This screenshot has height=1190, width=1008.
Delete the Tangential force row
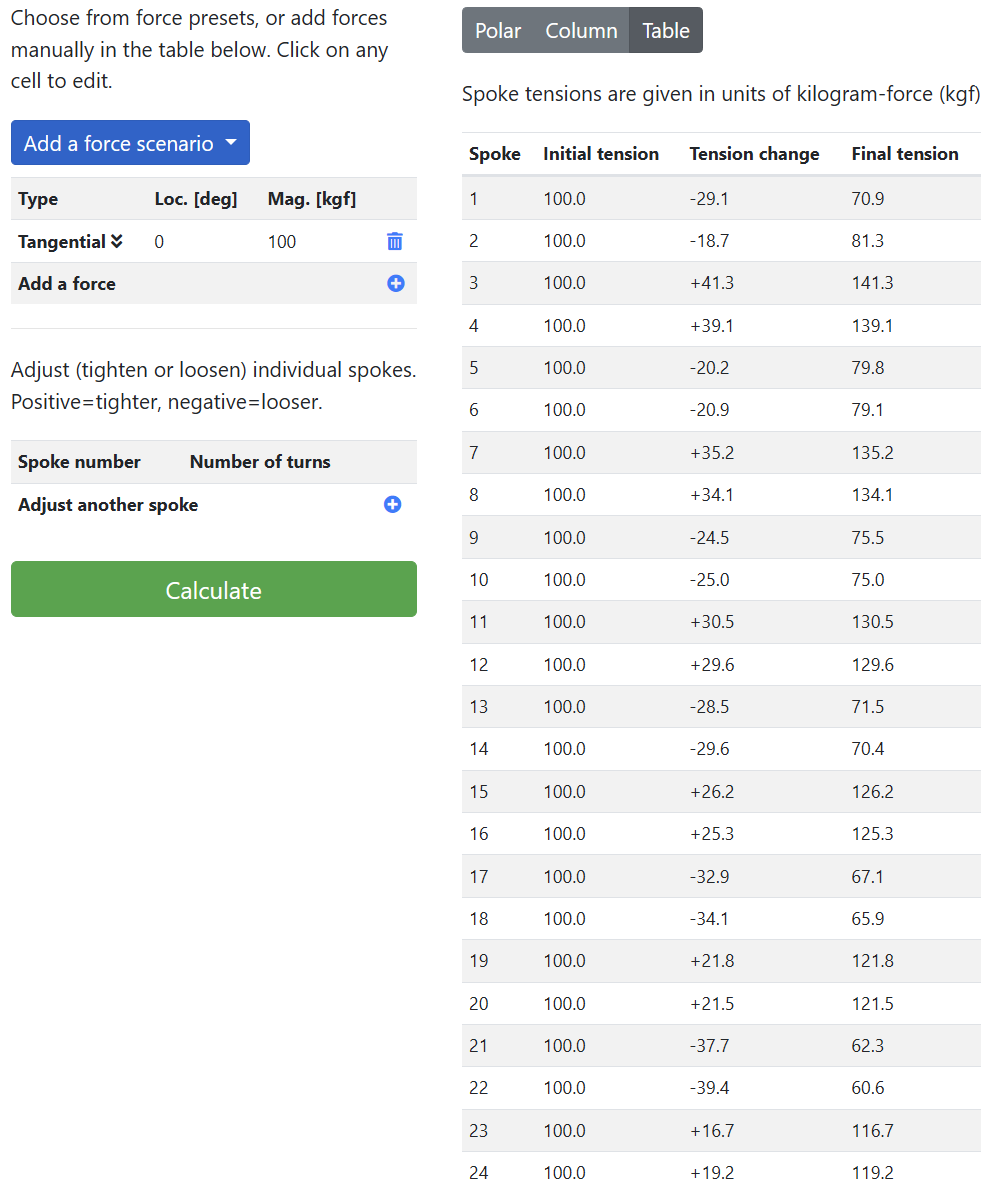pyautogui.click(x=395, y=241)
